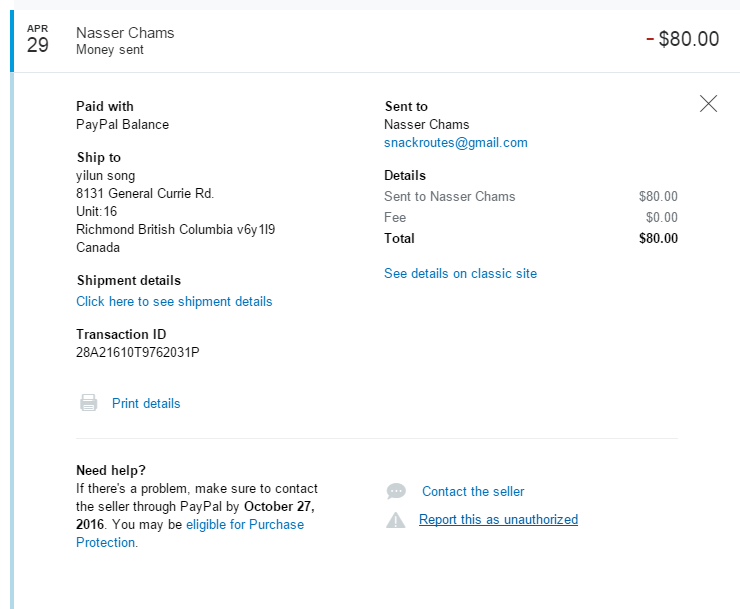740x609 pixels.
Task: Click the Total $80.00 amount
Action: pos(658,238)
